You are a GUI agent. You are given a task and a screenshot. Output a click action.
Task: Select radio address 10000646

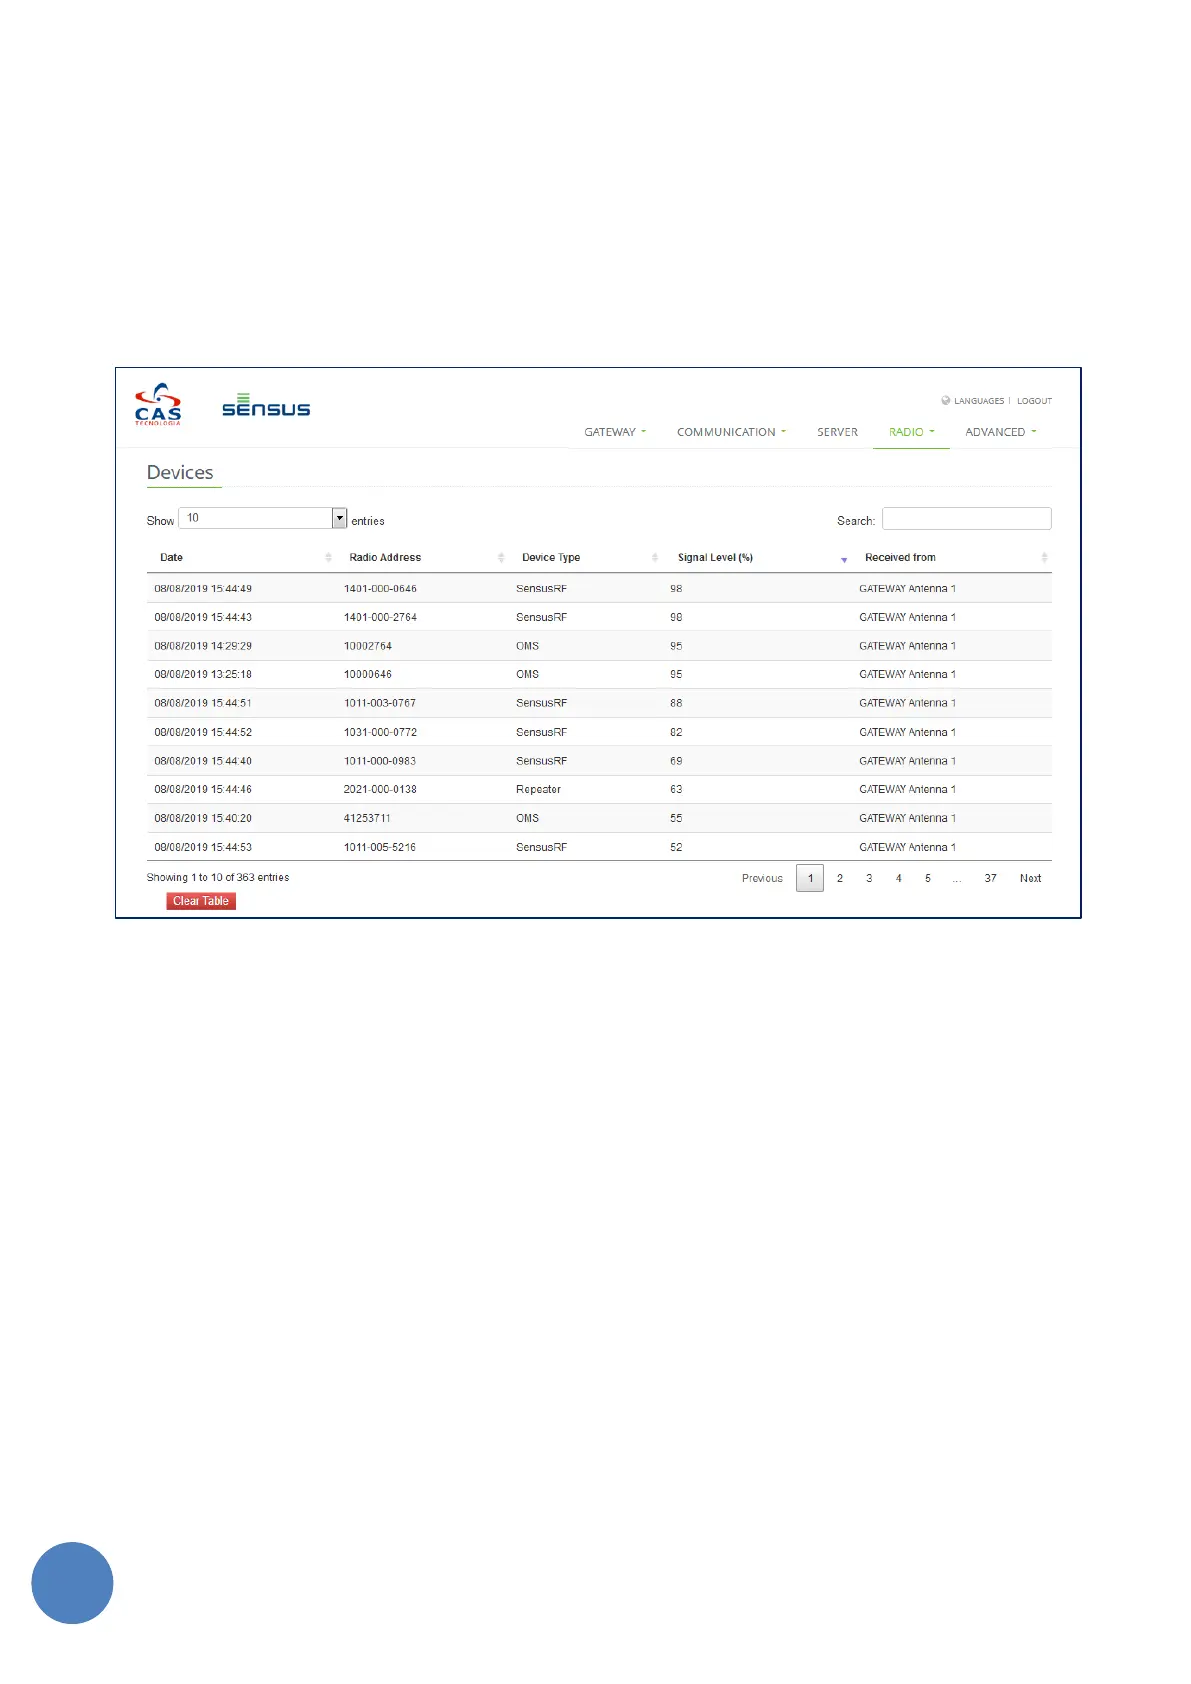pyautogui.click(x=368, y=674)
